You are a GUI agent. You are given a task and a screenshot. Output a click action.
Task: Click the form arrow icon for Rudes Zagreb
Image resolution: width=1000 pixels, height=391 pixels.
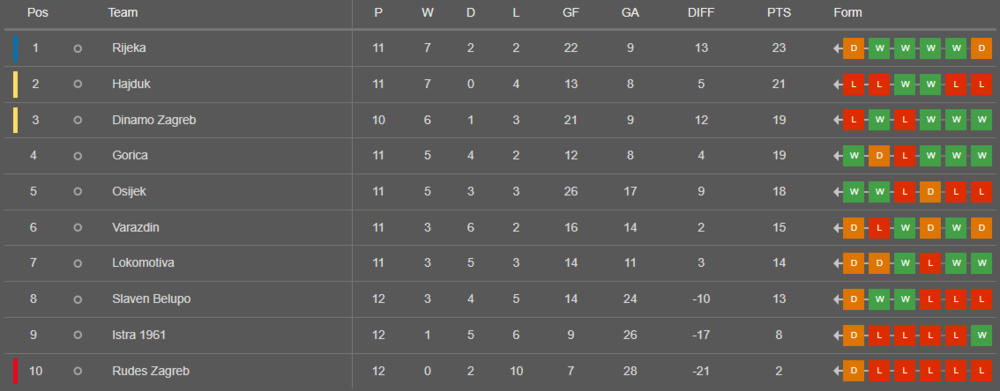[x=837, y=371]
